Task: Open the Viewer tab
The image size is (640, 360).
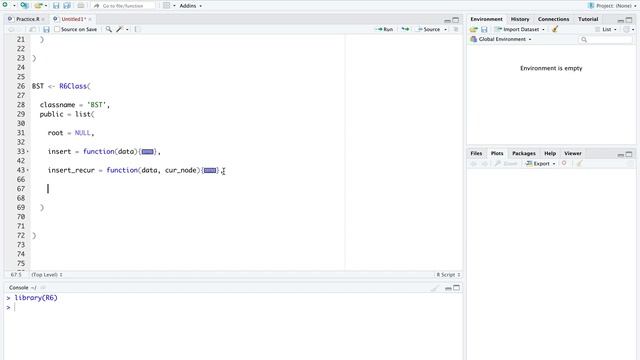Action: click(573, 153)
